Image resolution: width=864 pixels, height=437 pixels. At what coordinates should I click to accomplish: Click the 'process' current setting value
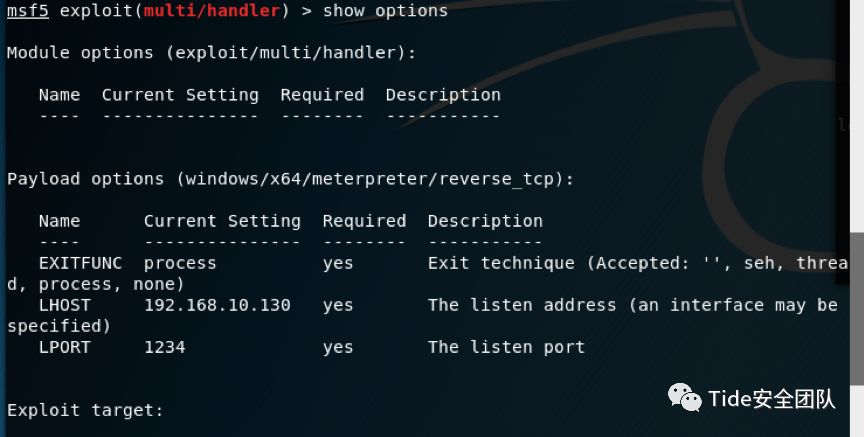180,263
